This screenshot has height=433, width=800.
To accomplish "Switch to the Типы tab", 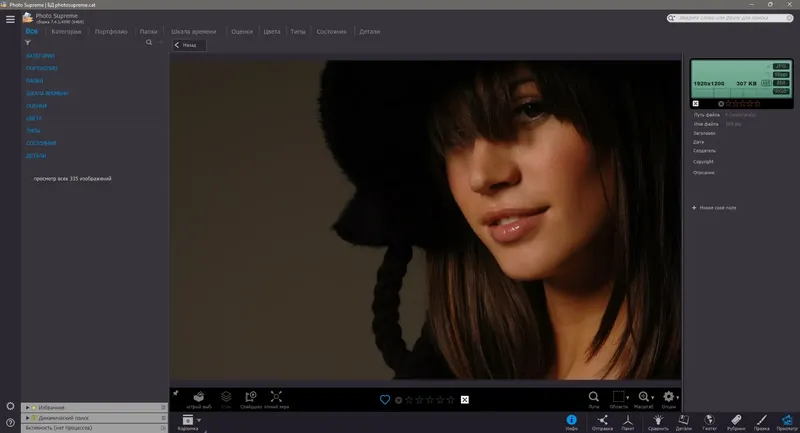I will 298,32.
